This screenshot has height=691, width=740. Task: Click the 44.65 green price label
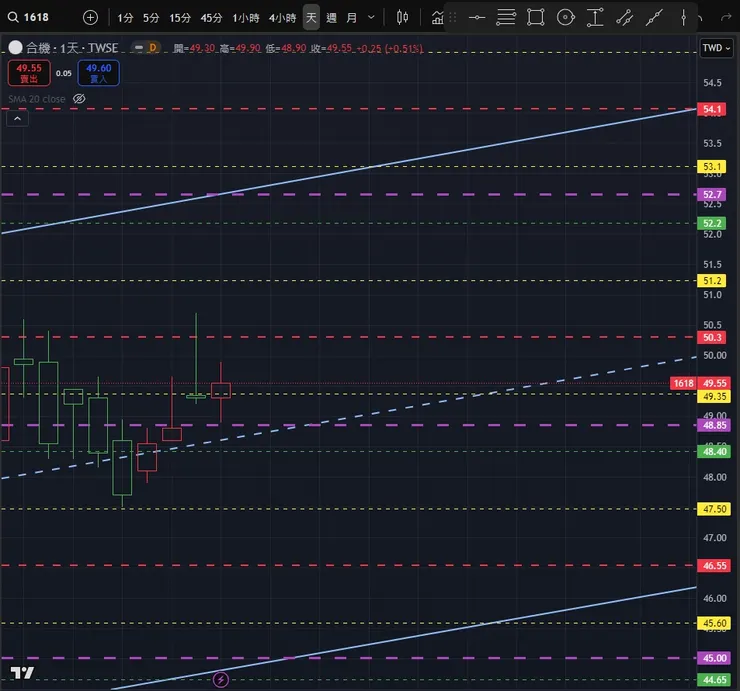714,680
